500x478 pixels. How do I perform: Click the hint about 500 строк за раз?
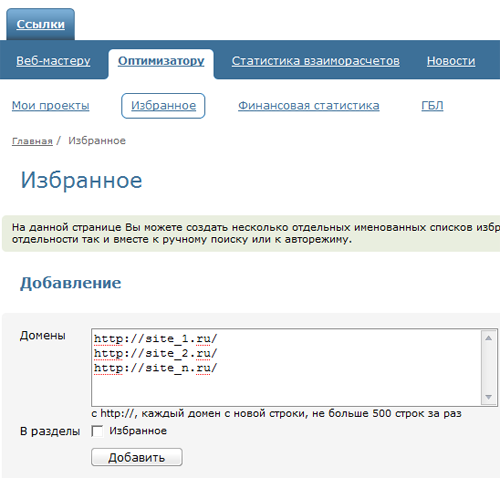point(276,413)
